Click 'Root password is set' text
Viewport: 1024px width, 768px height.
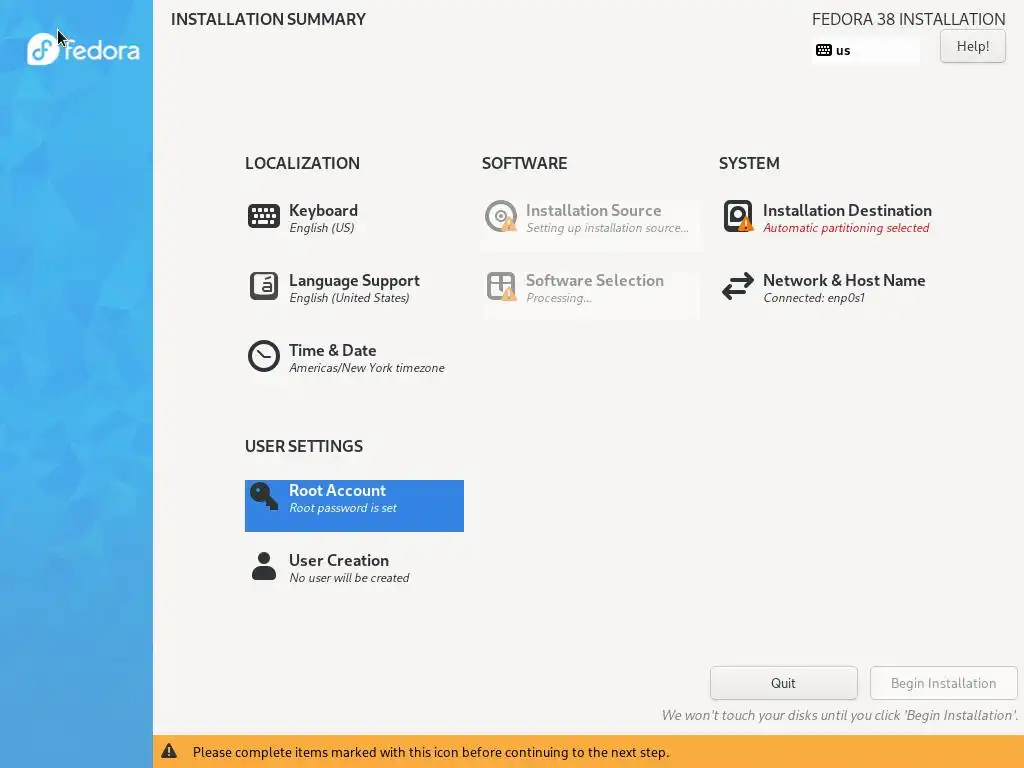pos(343,508)
